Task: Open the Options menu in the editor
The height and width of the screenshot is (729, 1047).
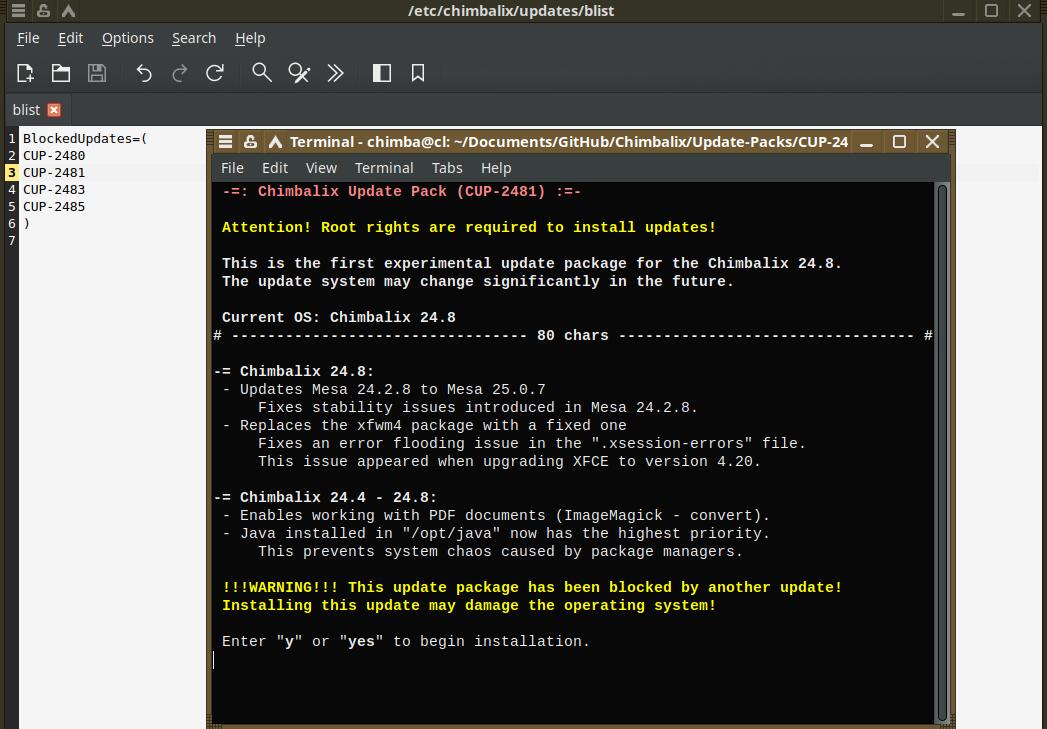Action: [128, 38]
